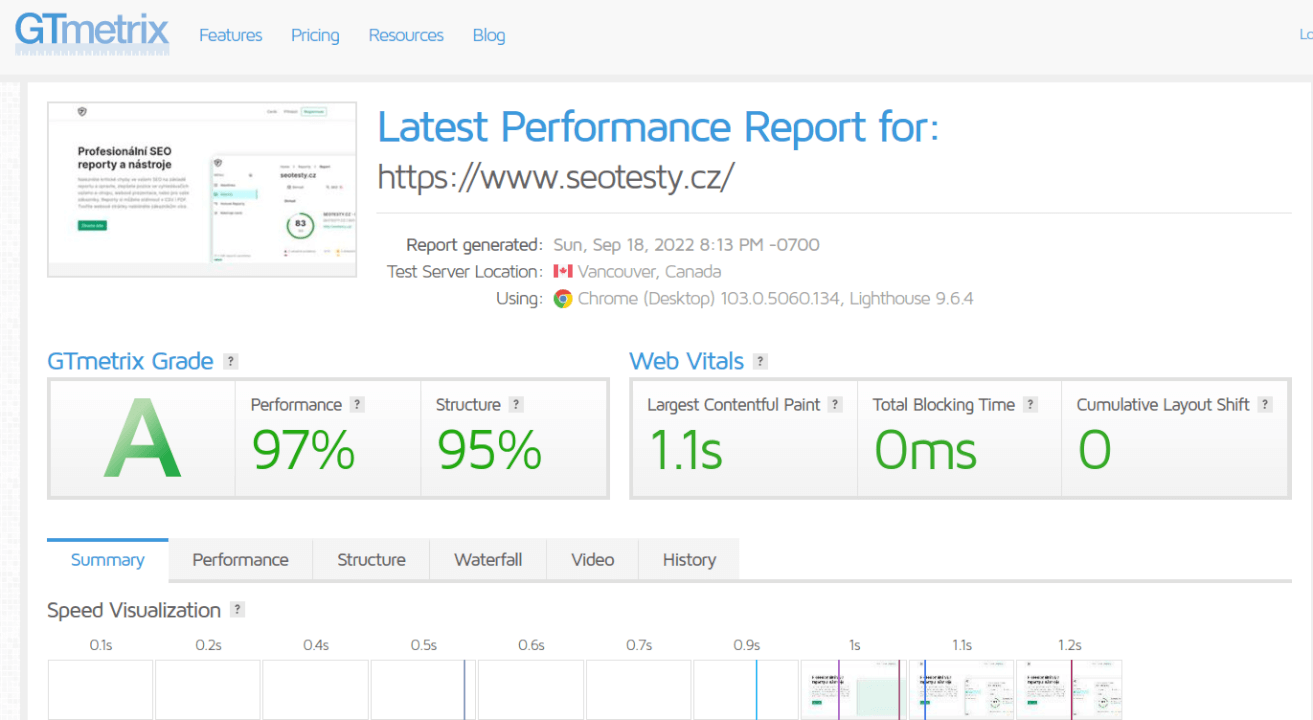Open help icon beside Web Vitals
This screenshot has height=720, width=1313.
tap(761, 361)
